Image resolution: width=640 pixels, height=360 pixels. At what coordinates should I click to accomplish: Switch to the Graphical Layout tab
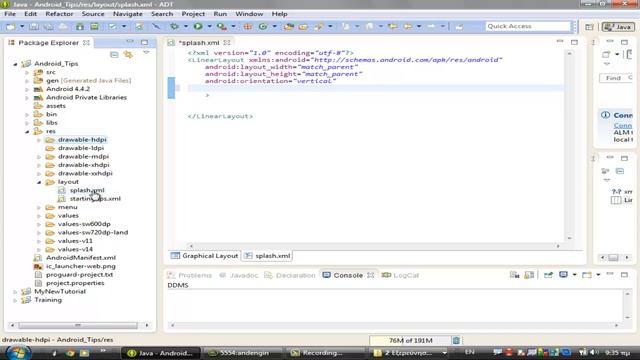(204, 256)
